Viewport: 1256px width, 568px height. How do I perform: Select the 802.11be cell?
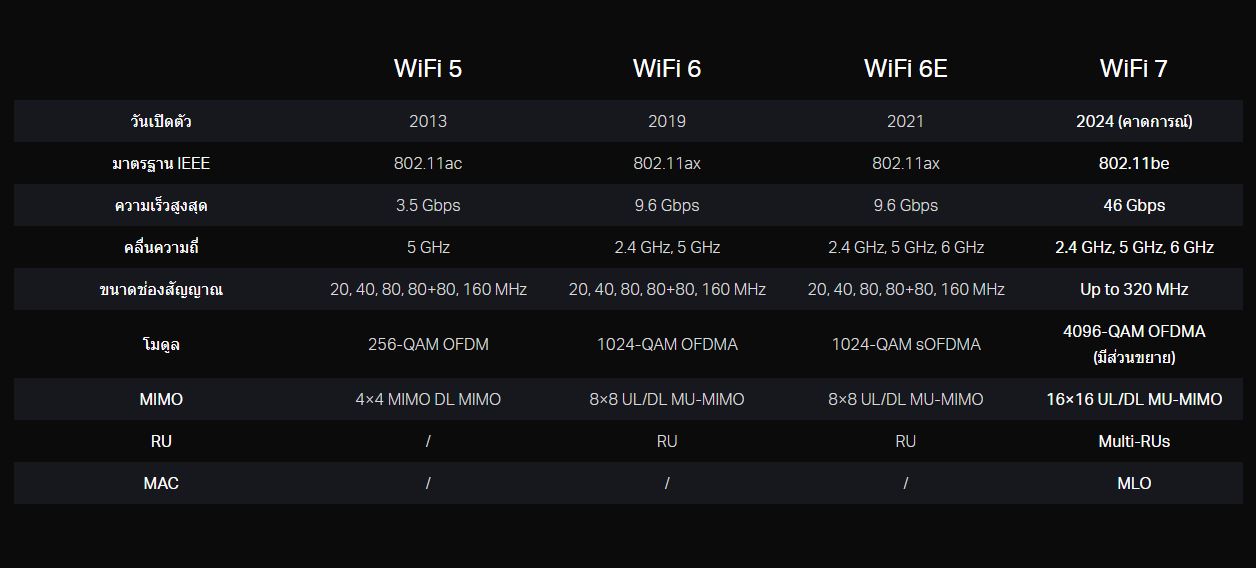click(1133, 163)
